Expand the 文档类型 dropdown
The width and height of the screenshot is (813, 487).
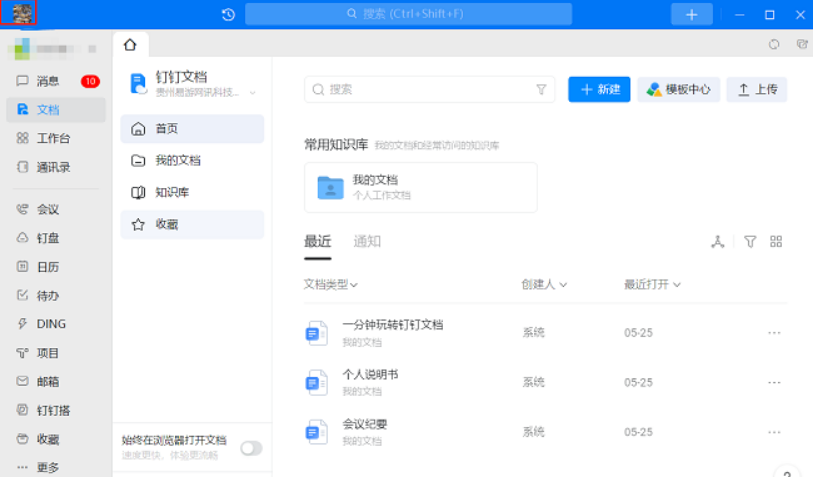331,284
